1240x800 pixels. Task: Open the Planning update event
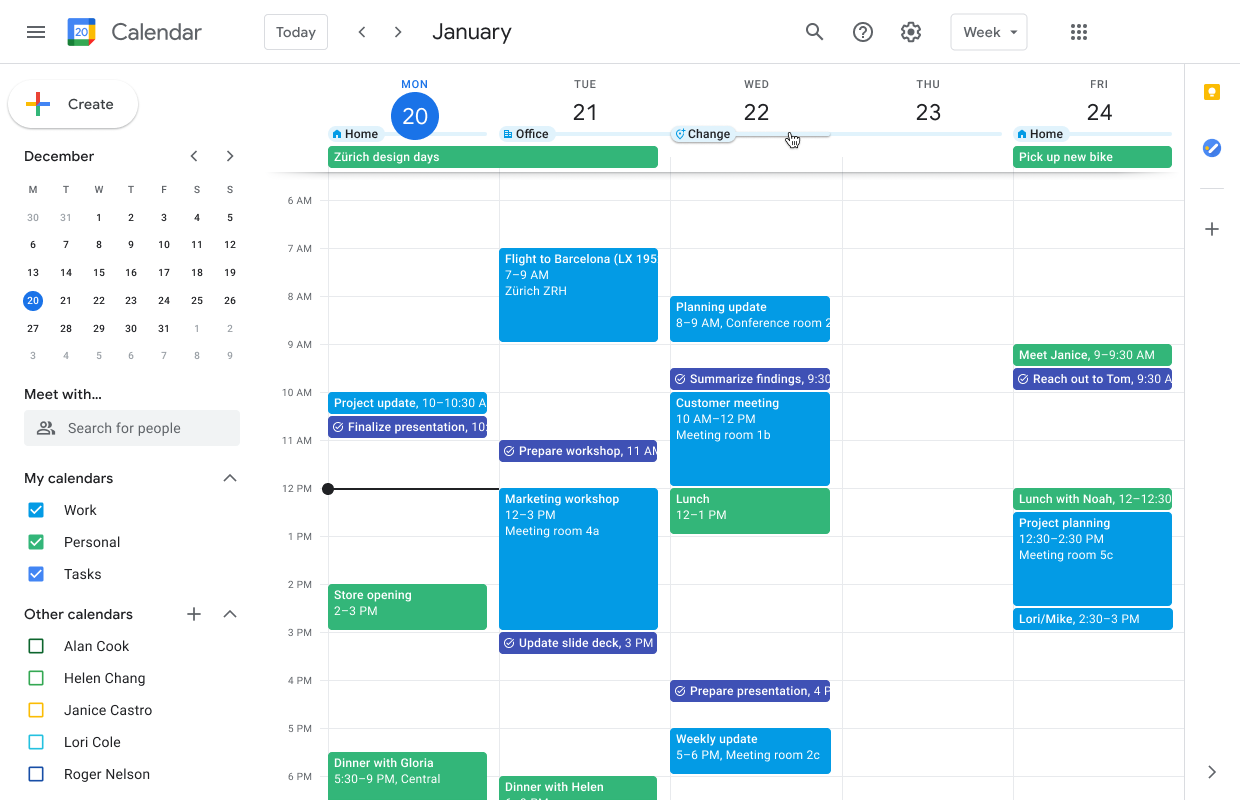click(750, 319)
